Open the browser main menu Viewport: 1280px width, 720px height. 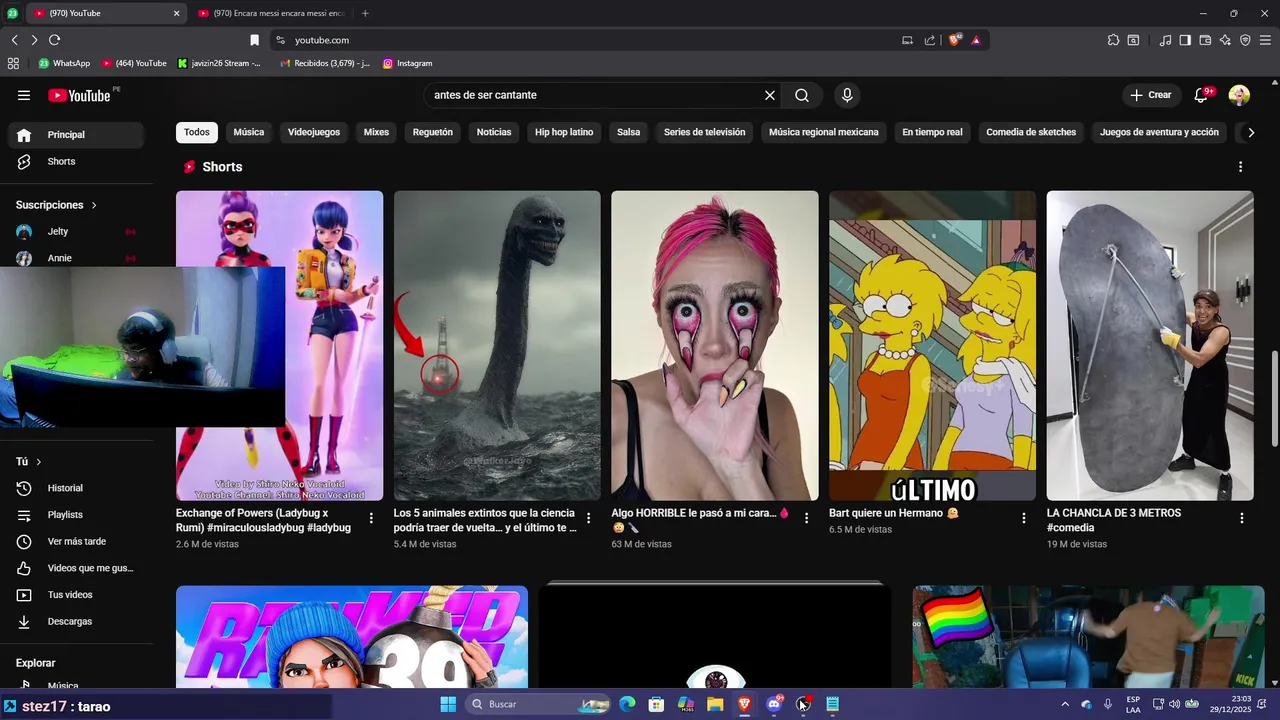(x=1265, y=40)
